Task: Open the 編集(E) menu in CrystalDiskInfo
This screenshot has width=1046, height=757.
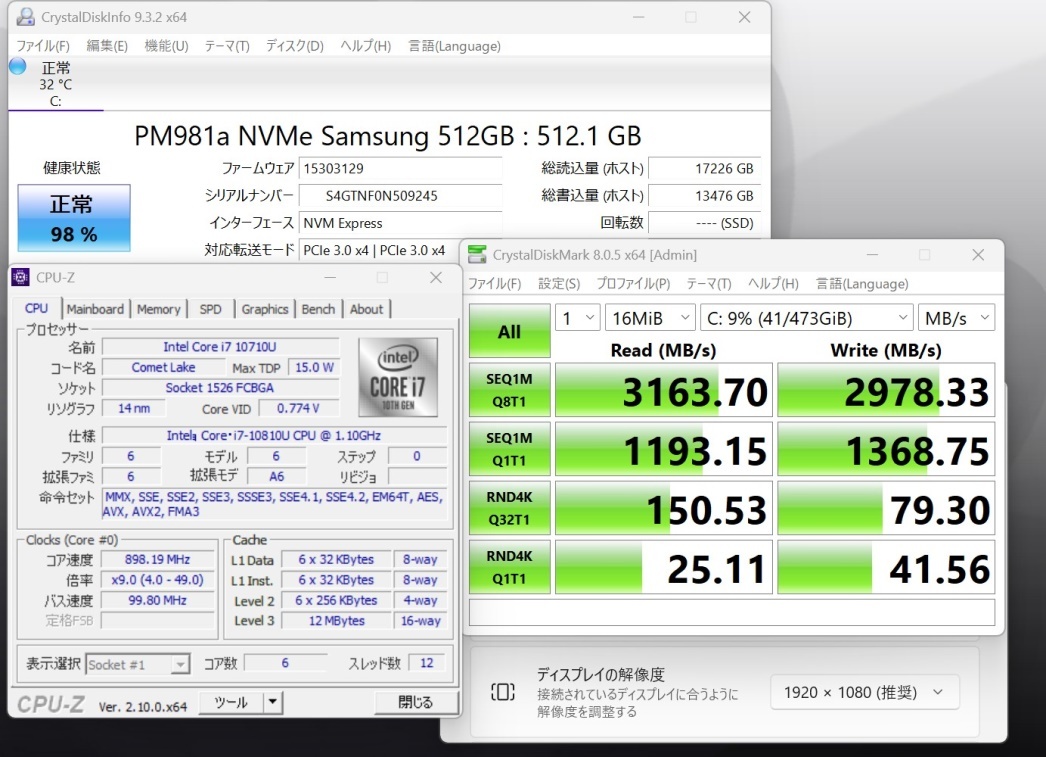Action: pos(107,46)
